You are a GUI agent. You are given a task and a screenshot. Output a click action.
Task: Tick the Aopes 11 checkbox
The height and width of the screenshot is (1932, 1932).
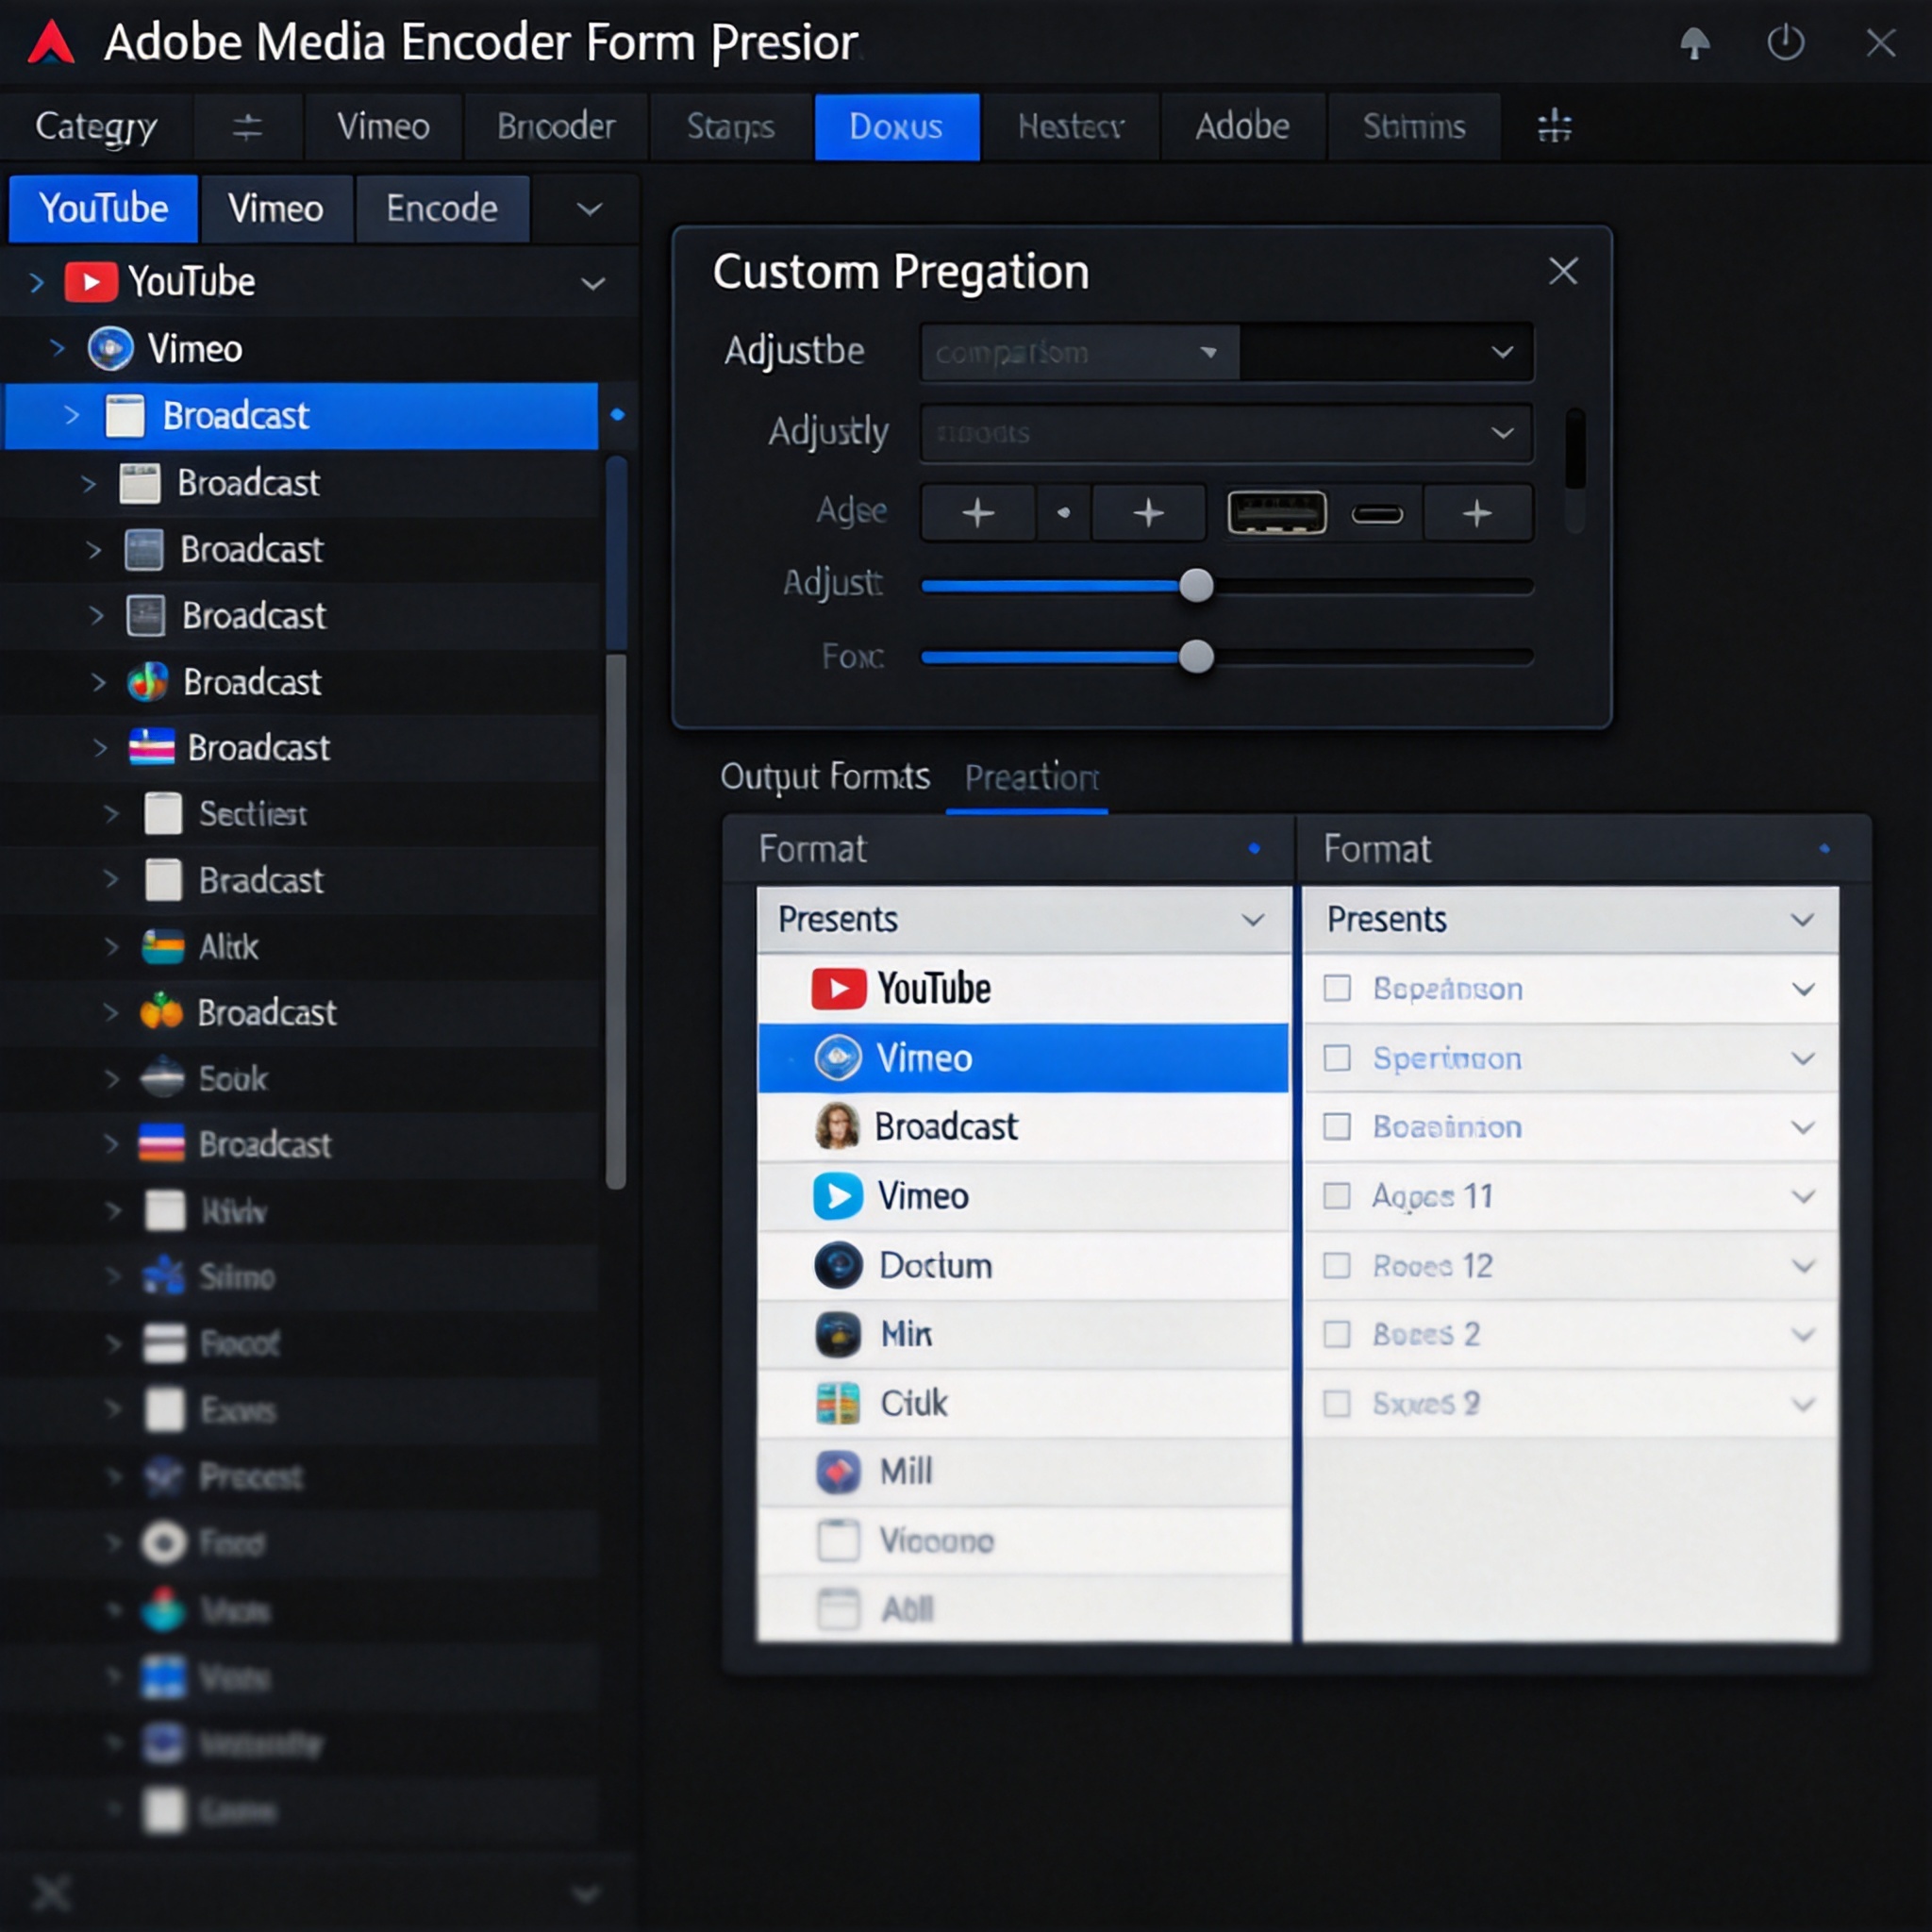coord(1337,1196)
